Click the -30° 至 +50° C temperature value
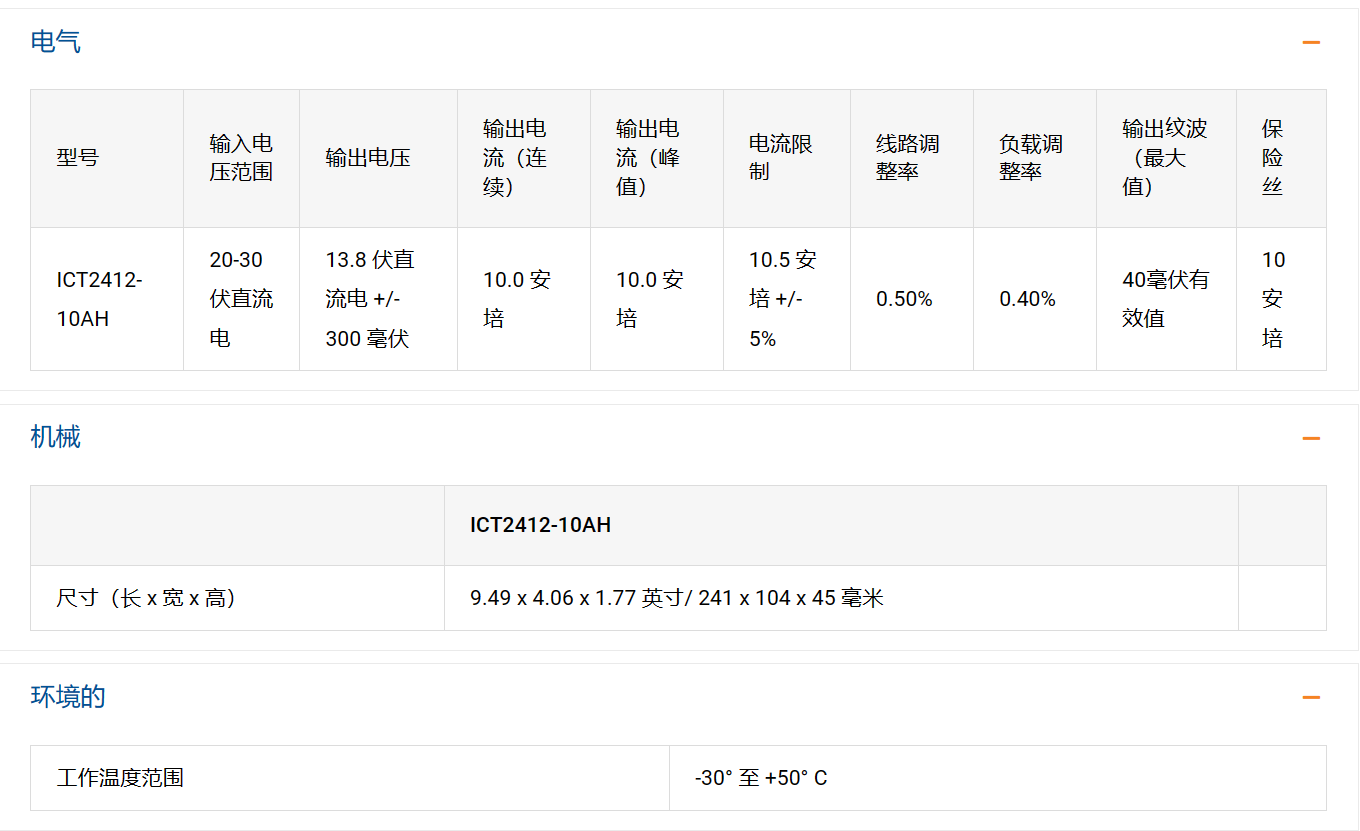This screenshot has width=1360, height=831. (x=761, y=778)
